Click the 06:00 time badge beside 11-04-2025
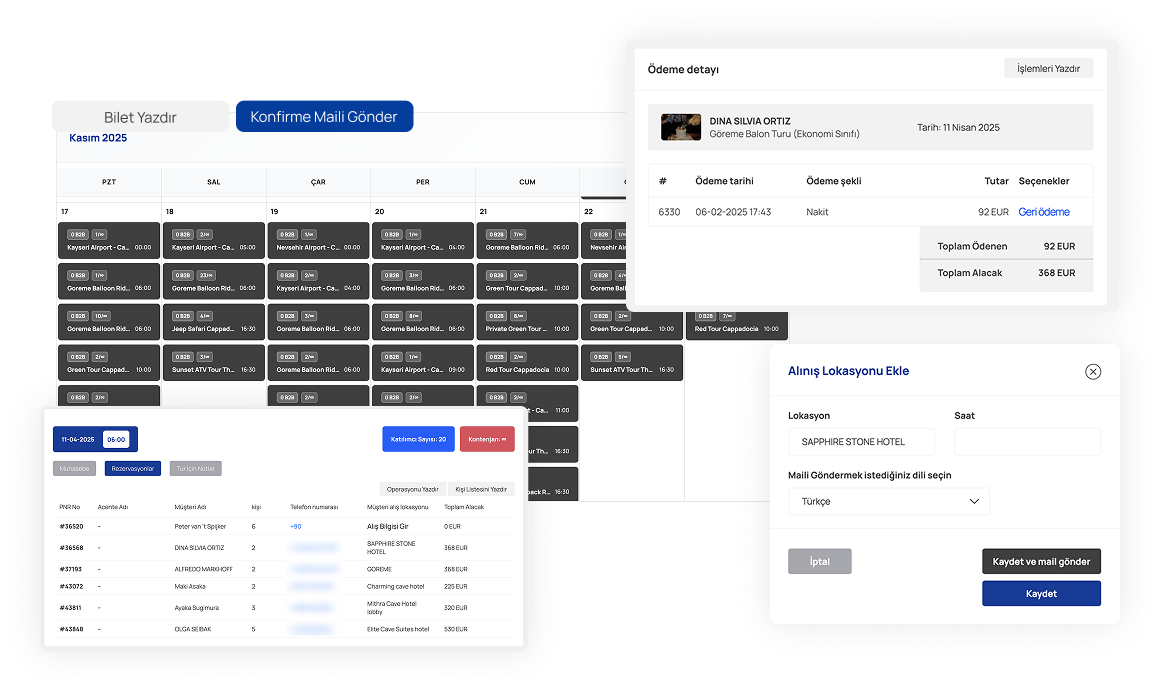Image resolution: width=1160 pixels, height=692 pixels. (x=116, y=439)
